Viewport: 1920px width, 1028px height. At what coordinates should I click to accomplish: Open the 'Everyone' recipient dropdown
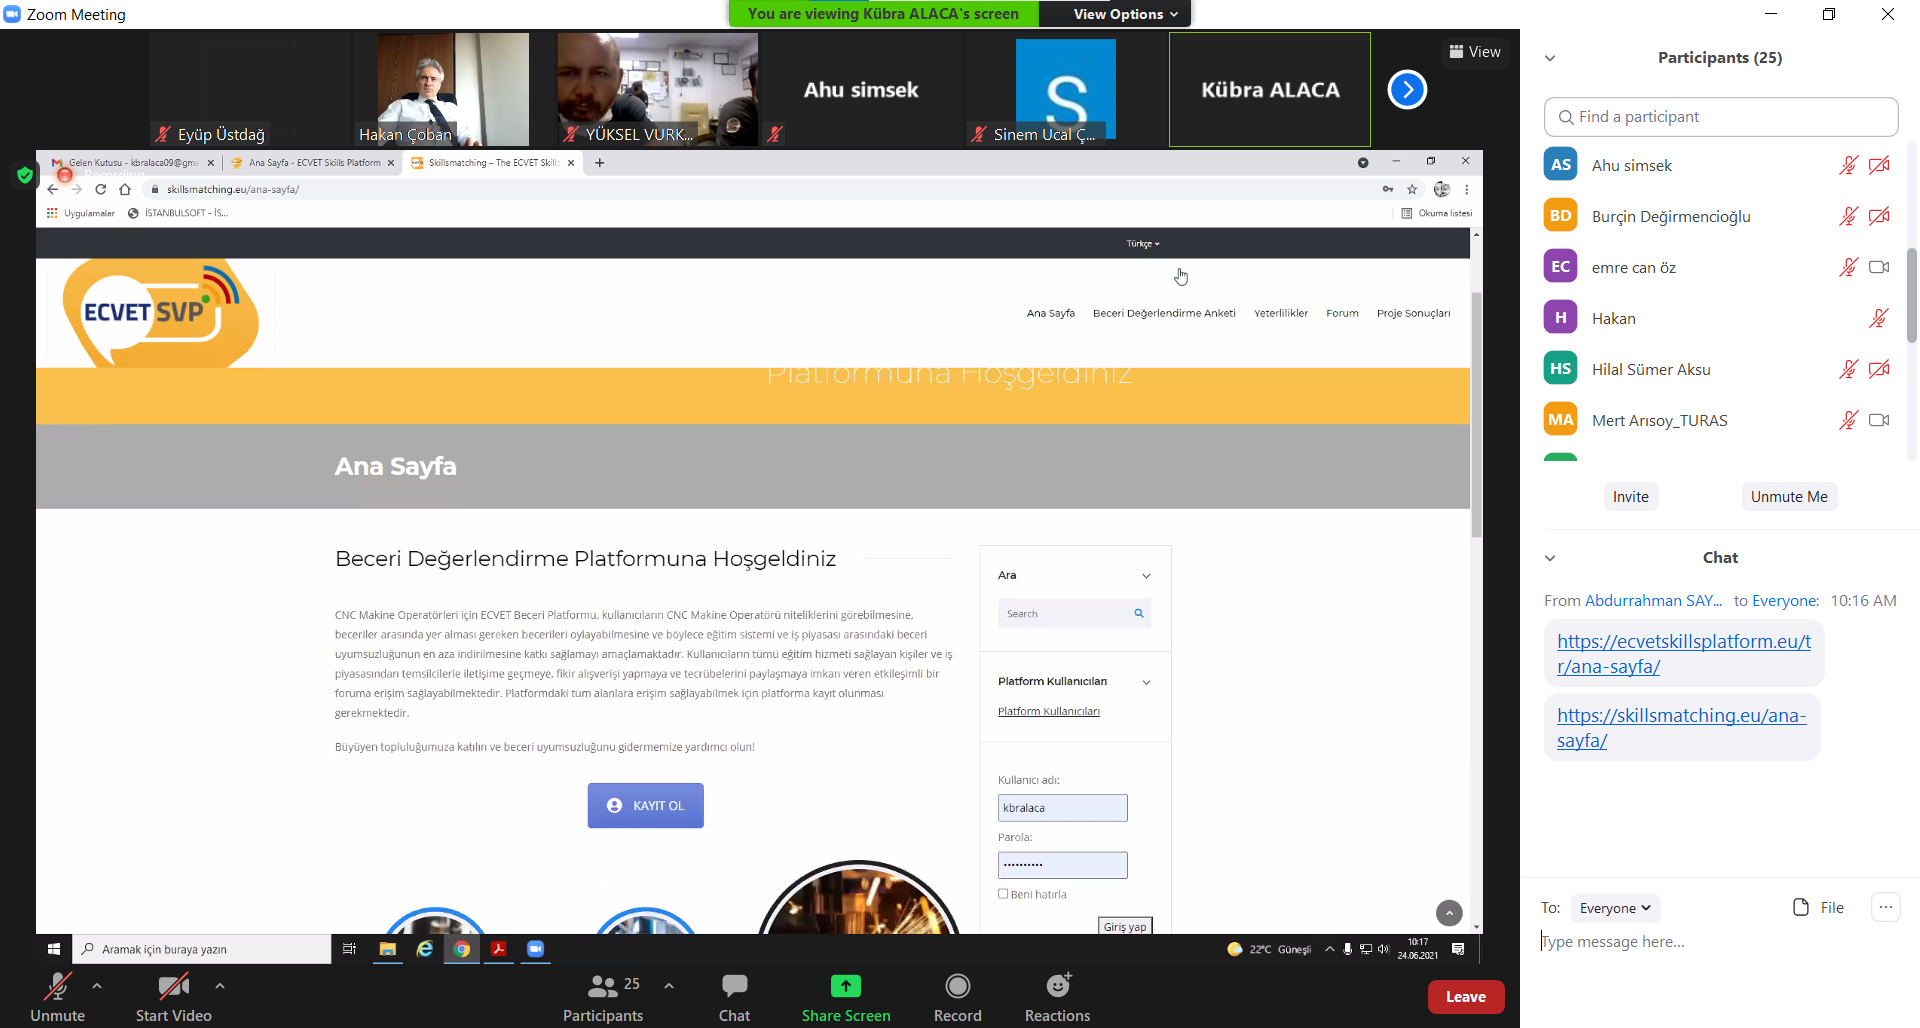pos(1614,908)
